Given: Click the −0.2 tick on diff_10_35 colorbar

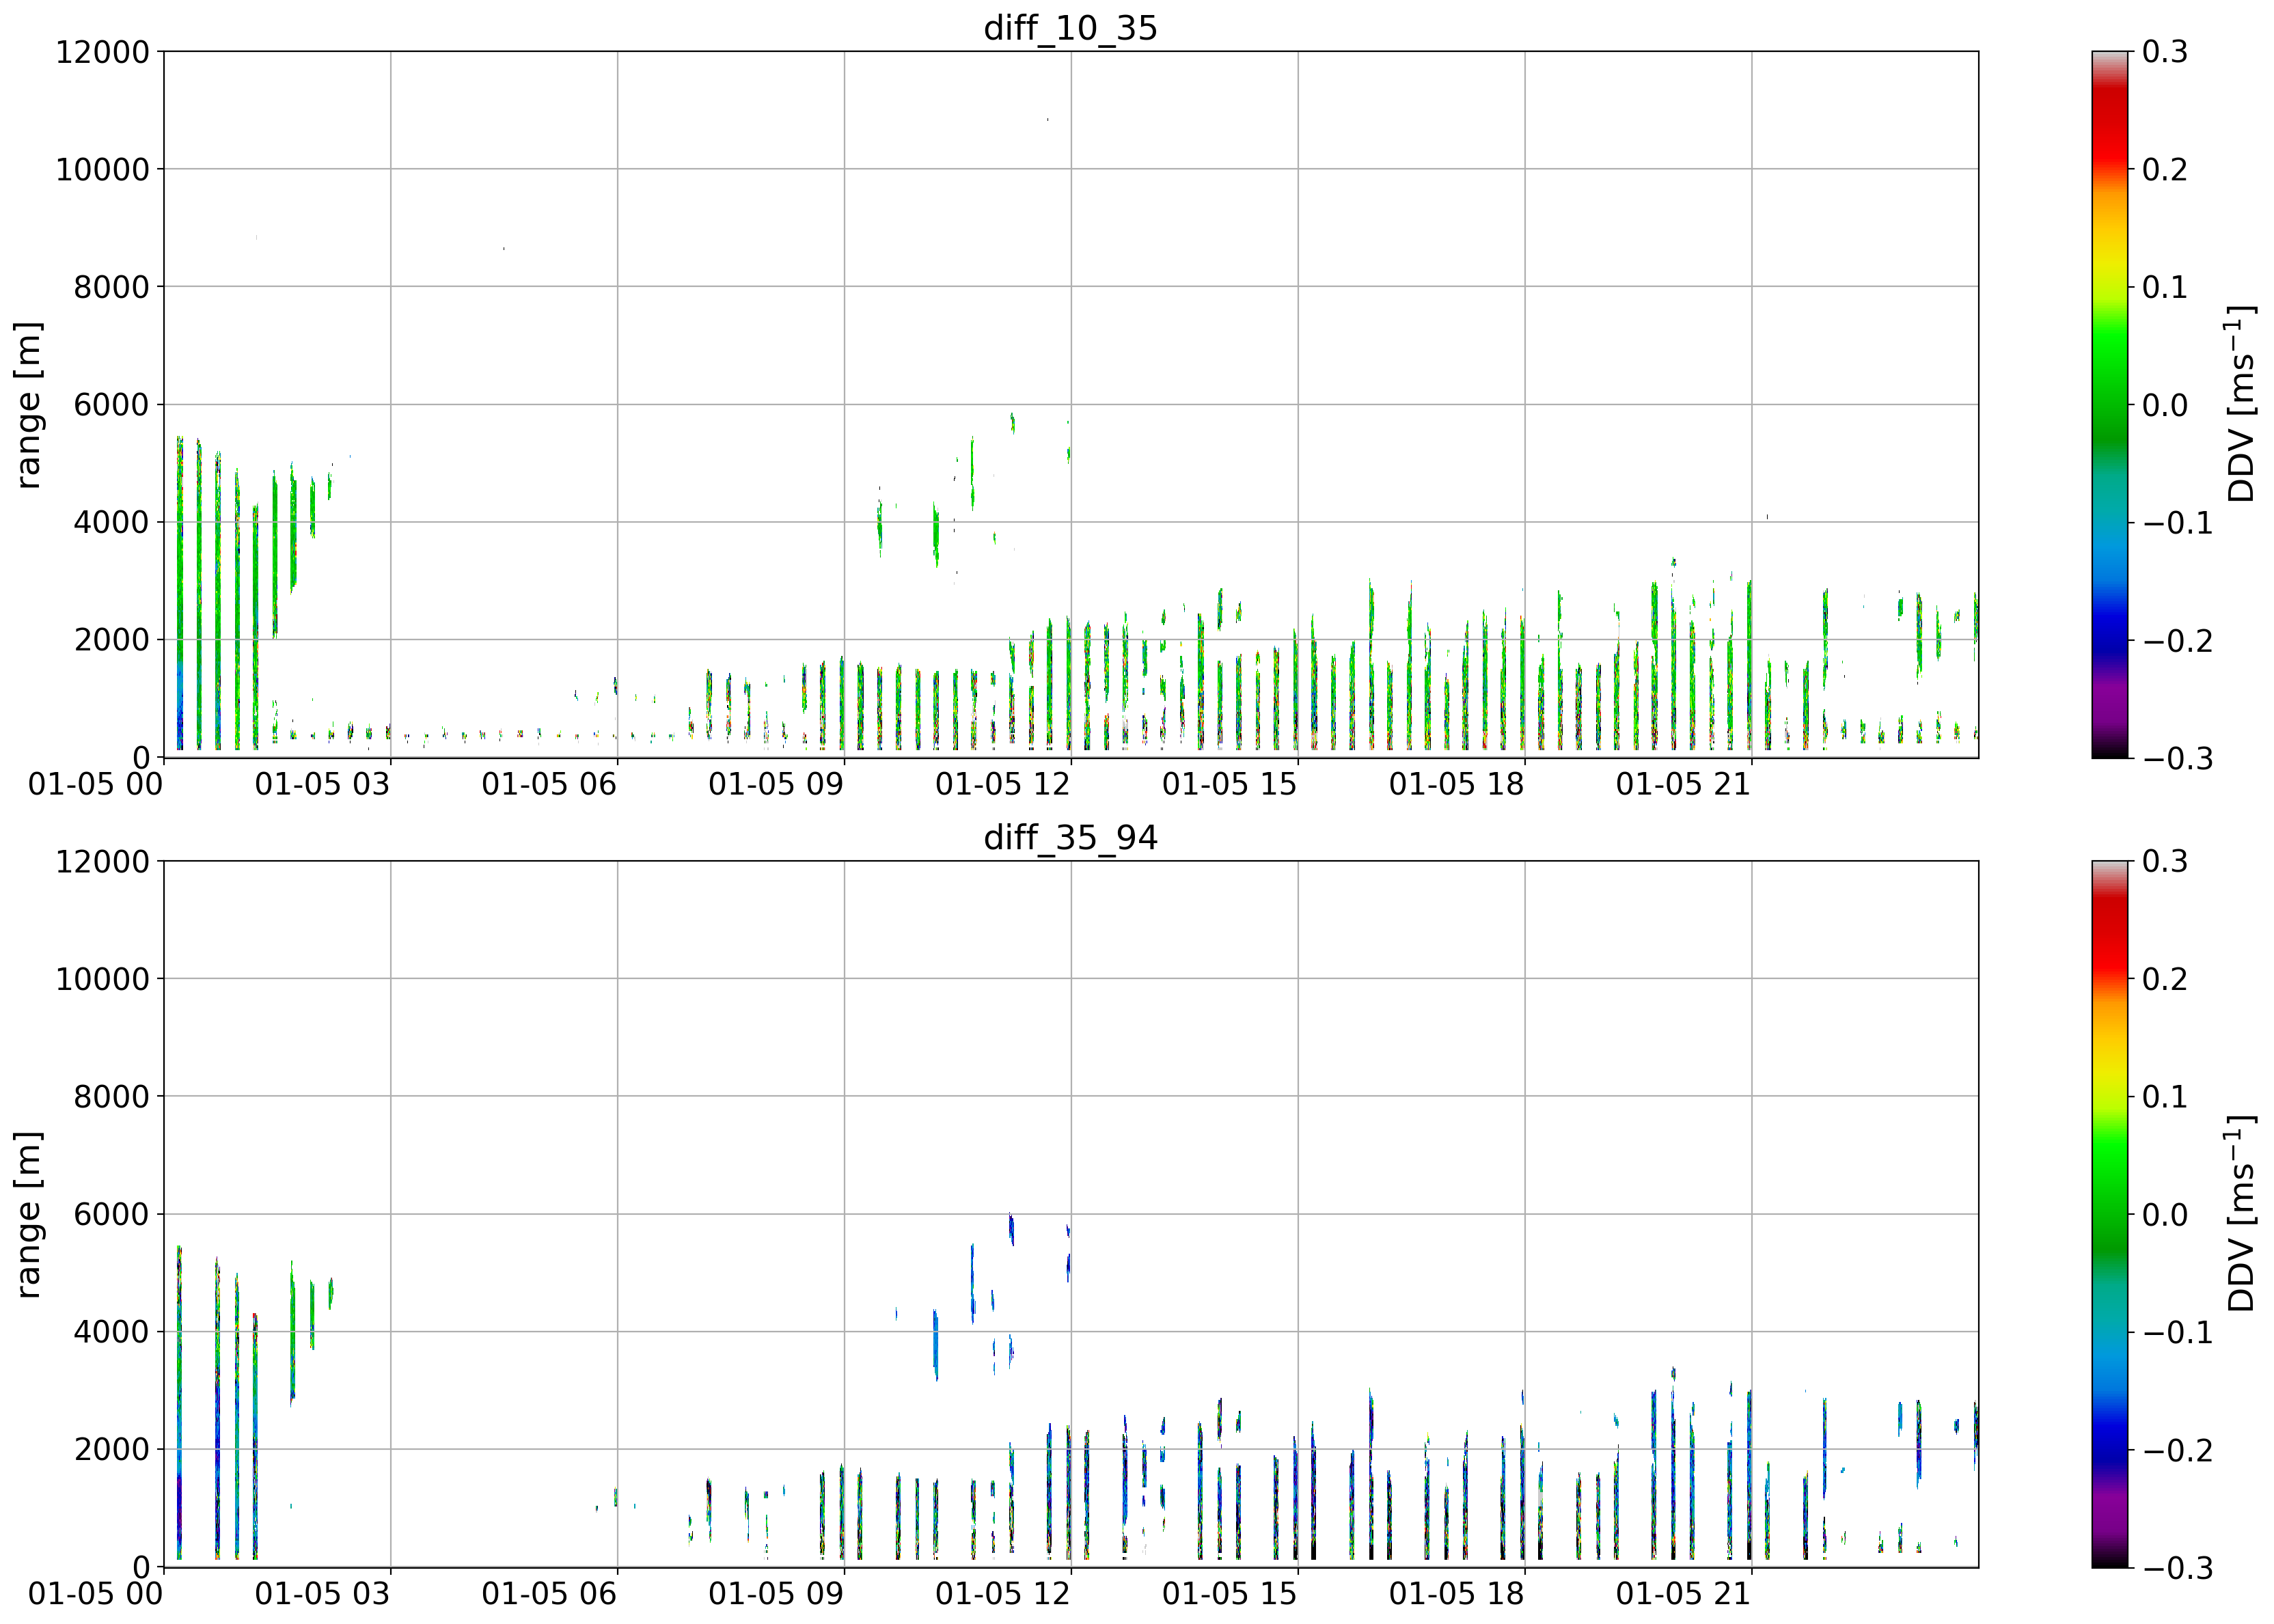Looking at the screenshot, I should pos(2177,640).
